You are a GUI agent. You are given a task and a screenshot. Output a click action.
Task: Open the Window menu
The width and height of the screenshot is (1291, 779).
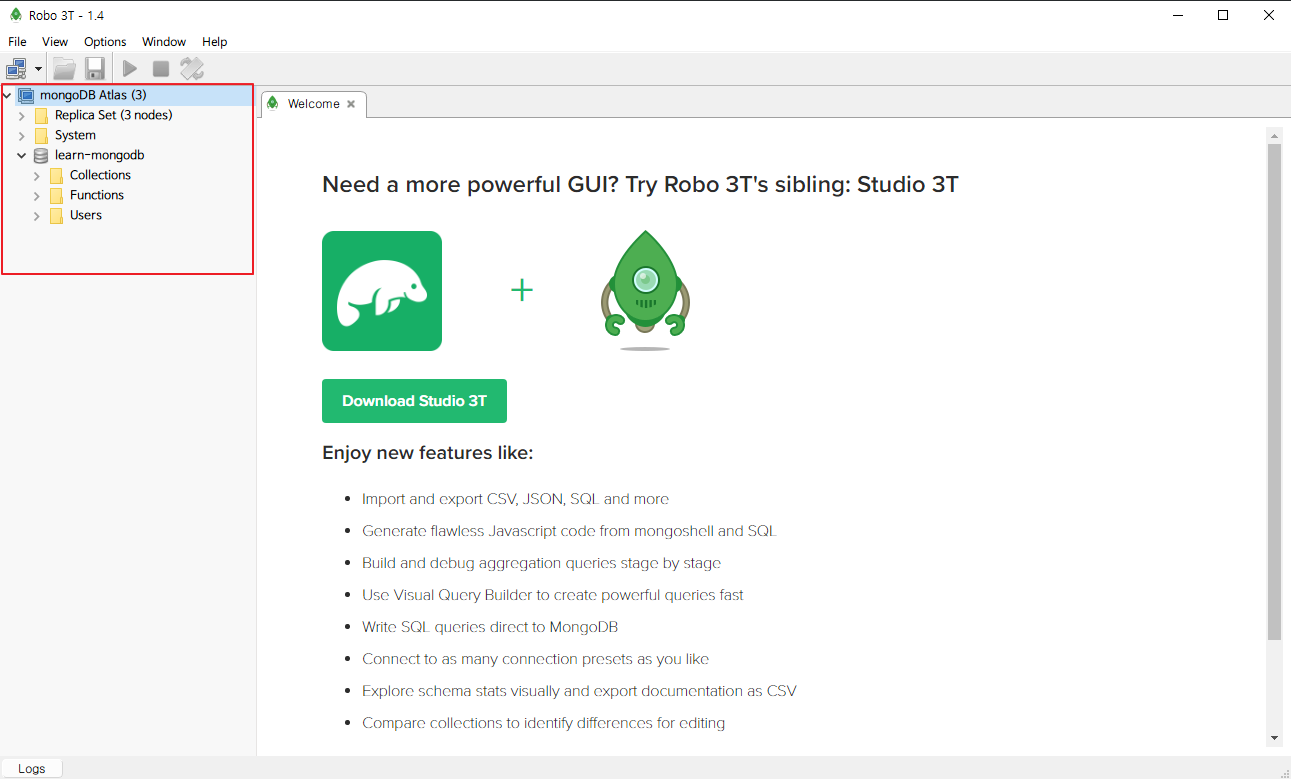point(164,42)
